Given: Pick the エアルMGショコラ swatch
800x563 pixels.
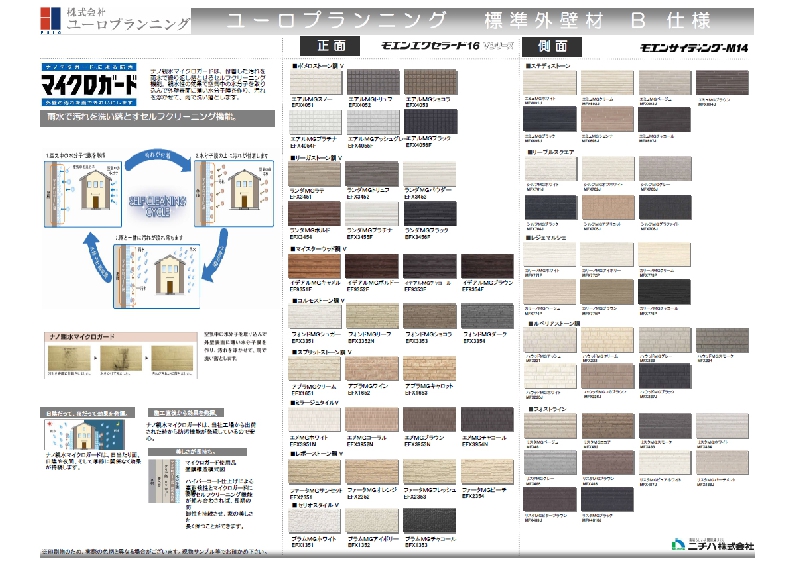Looking at the screenshot, I should [431, 82].
